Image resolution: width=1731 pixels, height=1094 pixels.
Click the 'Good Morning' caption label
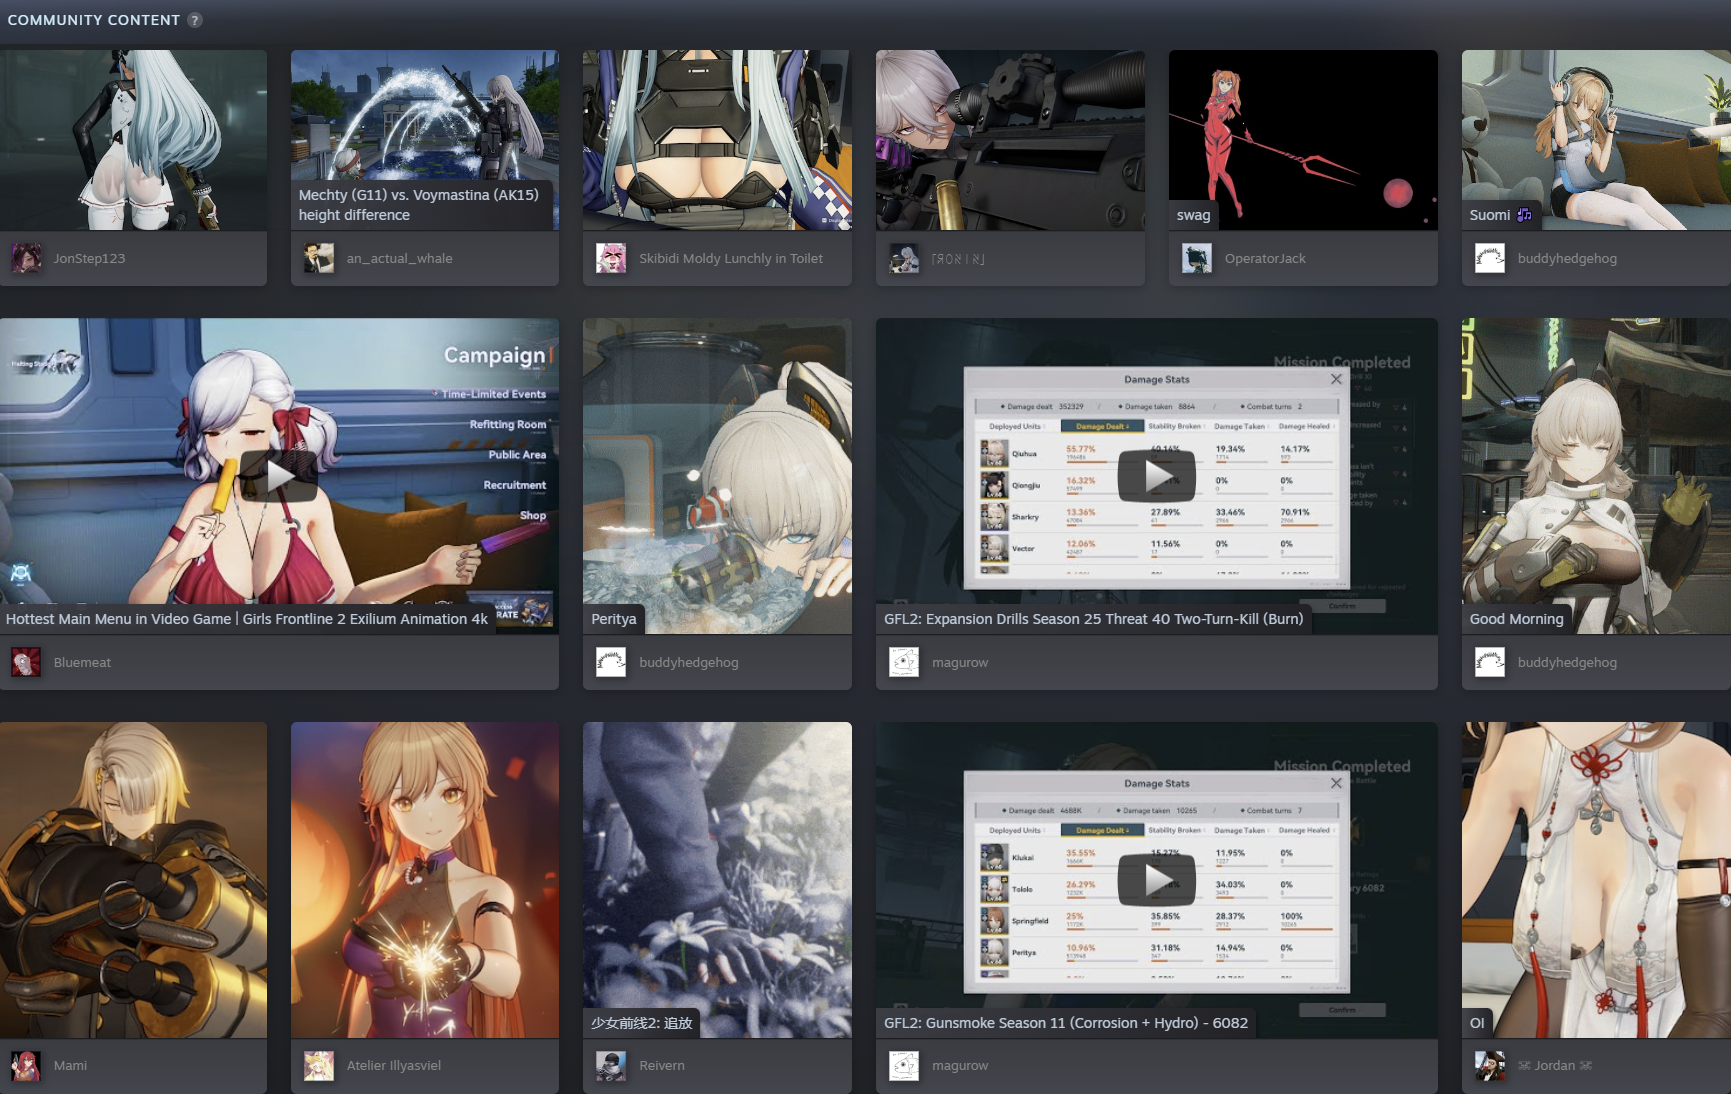1516,619
